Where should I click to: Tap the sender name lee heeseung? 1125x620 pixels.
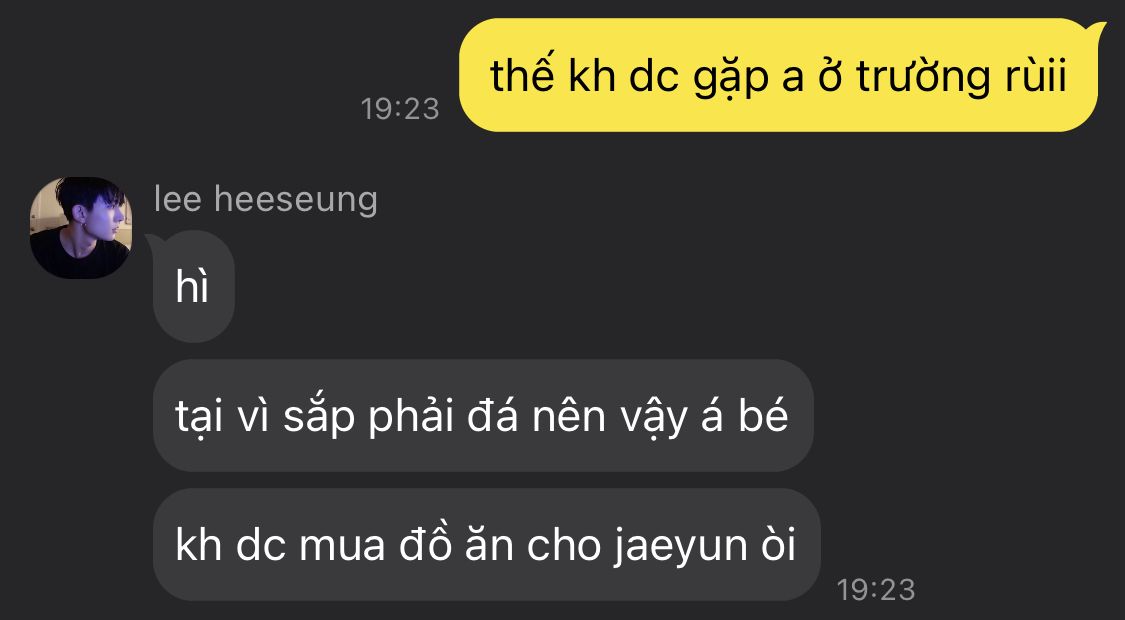click(x=265, y=199)
